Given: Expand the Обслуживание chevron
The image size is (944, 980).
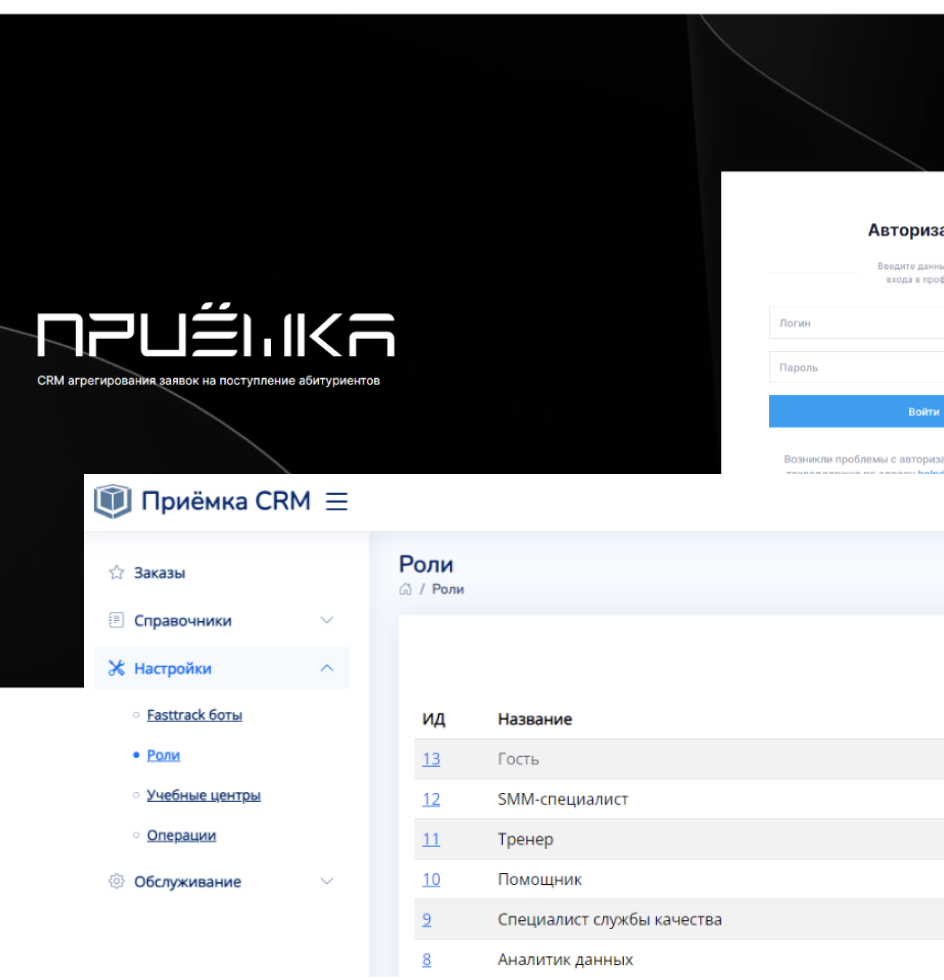Looking at the screenshot, I should click(x=327, y=881).
